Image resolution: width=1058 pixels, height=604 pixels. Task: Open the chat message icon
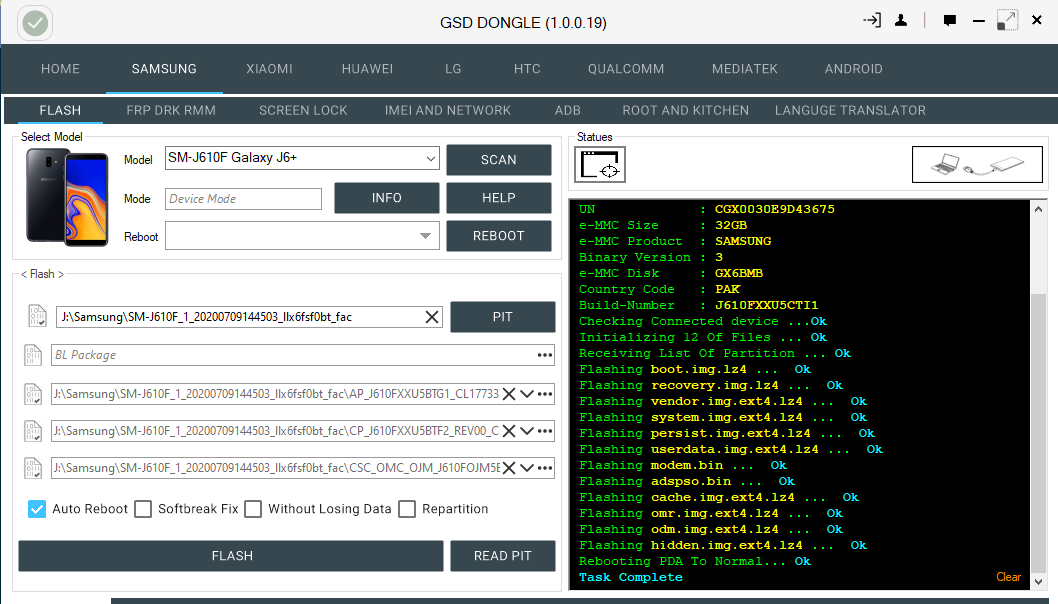[949, 21]
